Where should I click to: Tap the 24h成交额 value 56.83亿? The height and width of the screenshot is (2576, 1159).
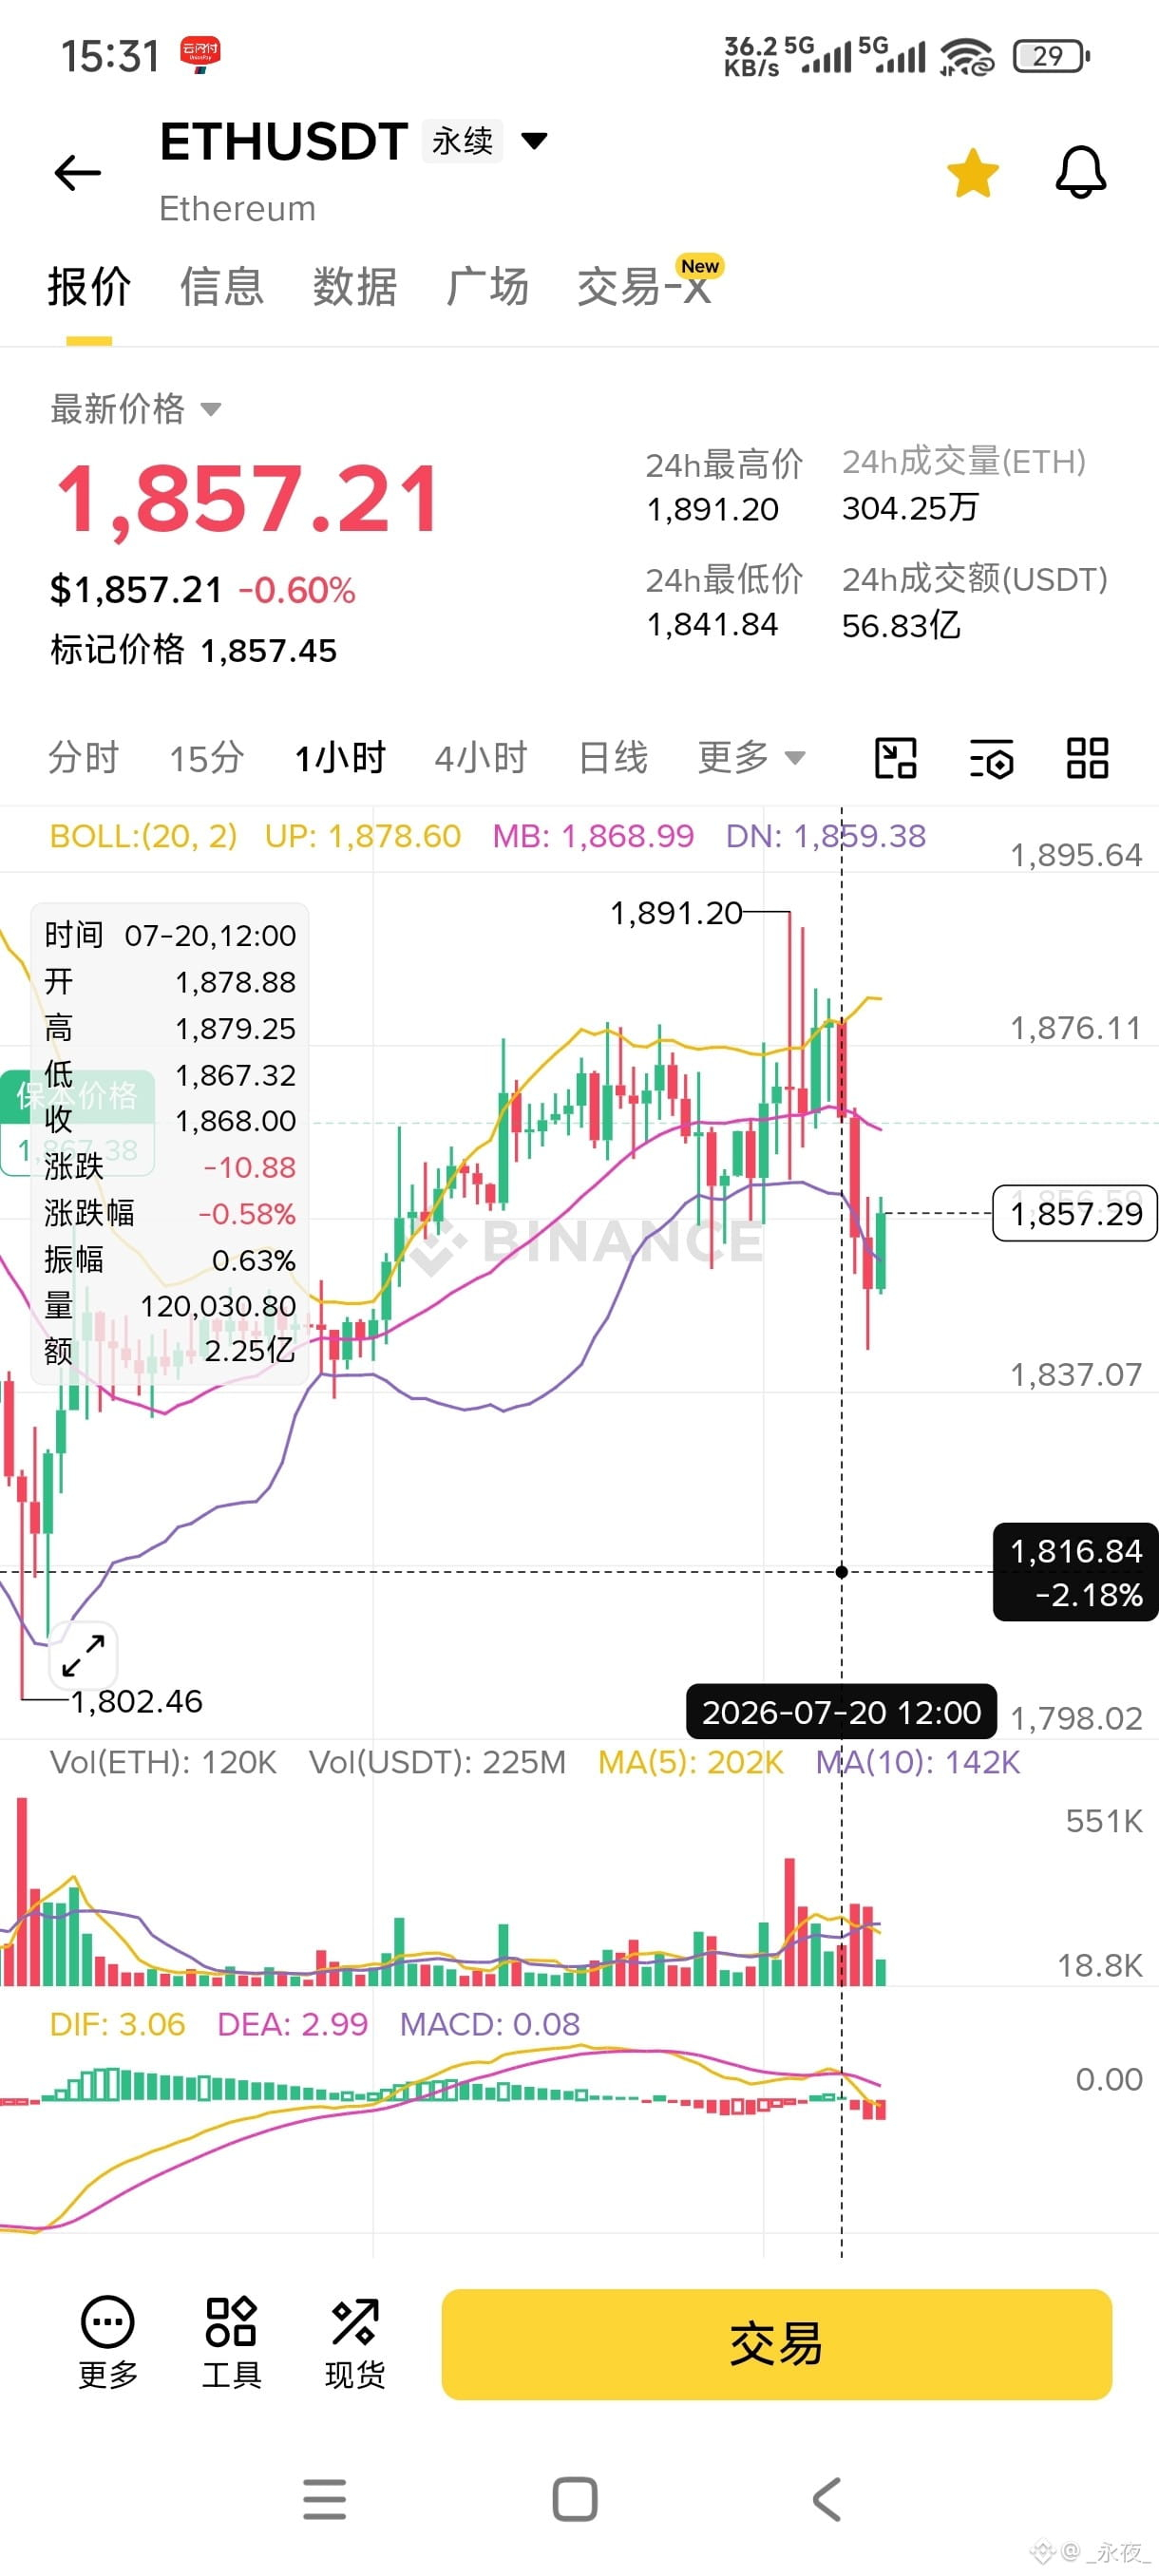(901, 626)
